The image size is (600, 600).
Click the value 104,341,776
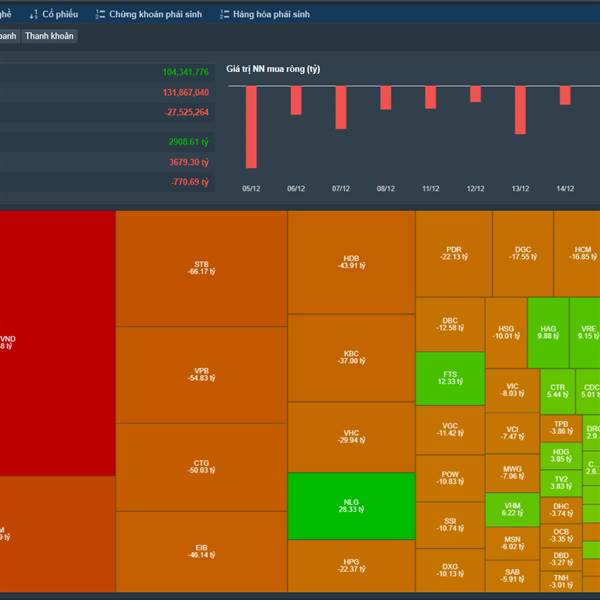(186, 72)
